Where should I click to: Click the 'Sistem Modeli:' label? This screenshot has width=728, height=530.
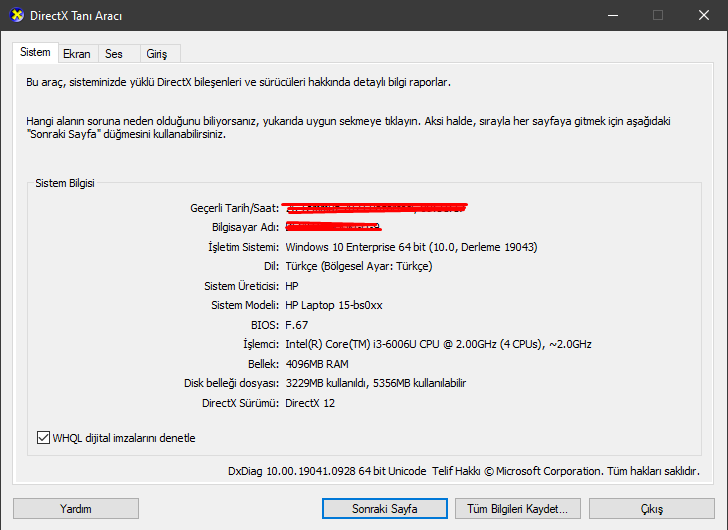(x=245, y=305)
